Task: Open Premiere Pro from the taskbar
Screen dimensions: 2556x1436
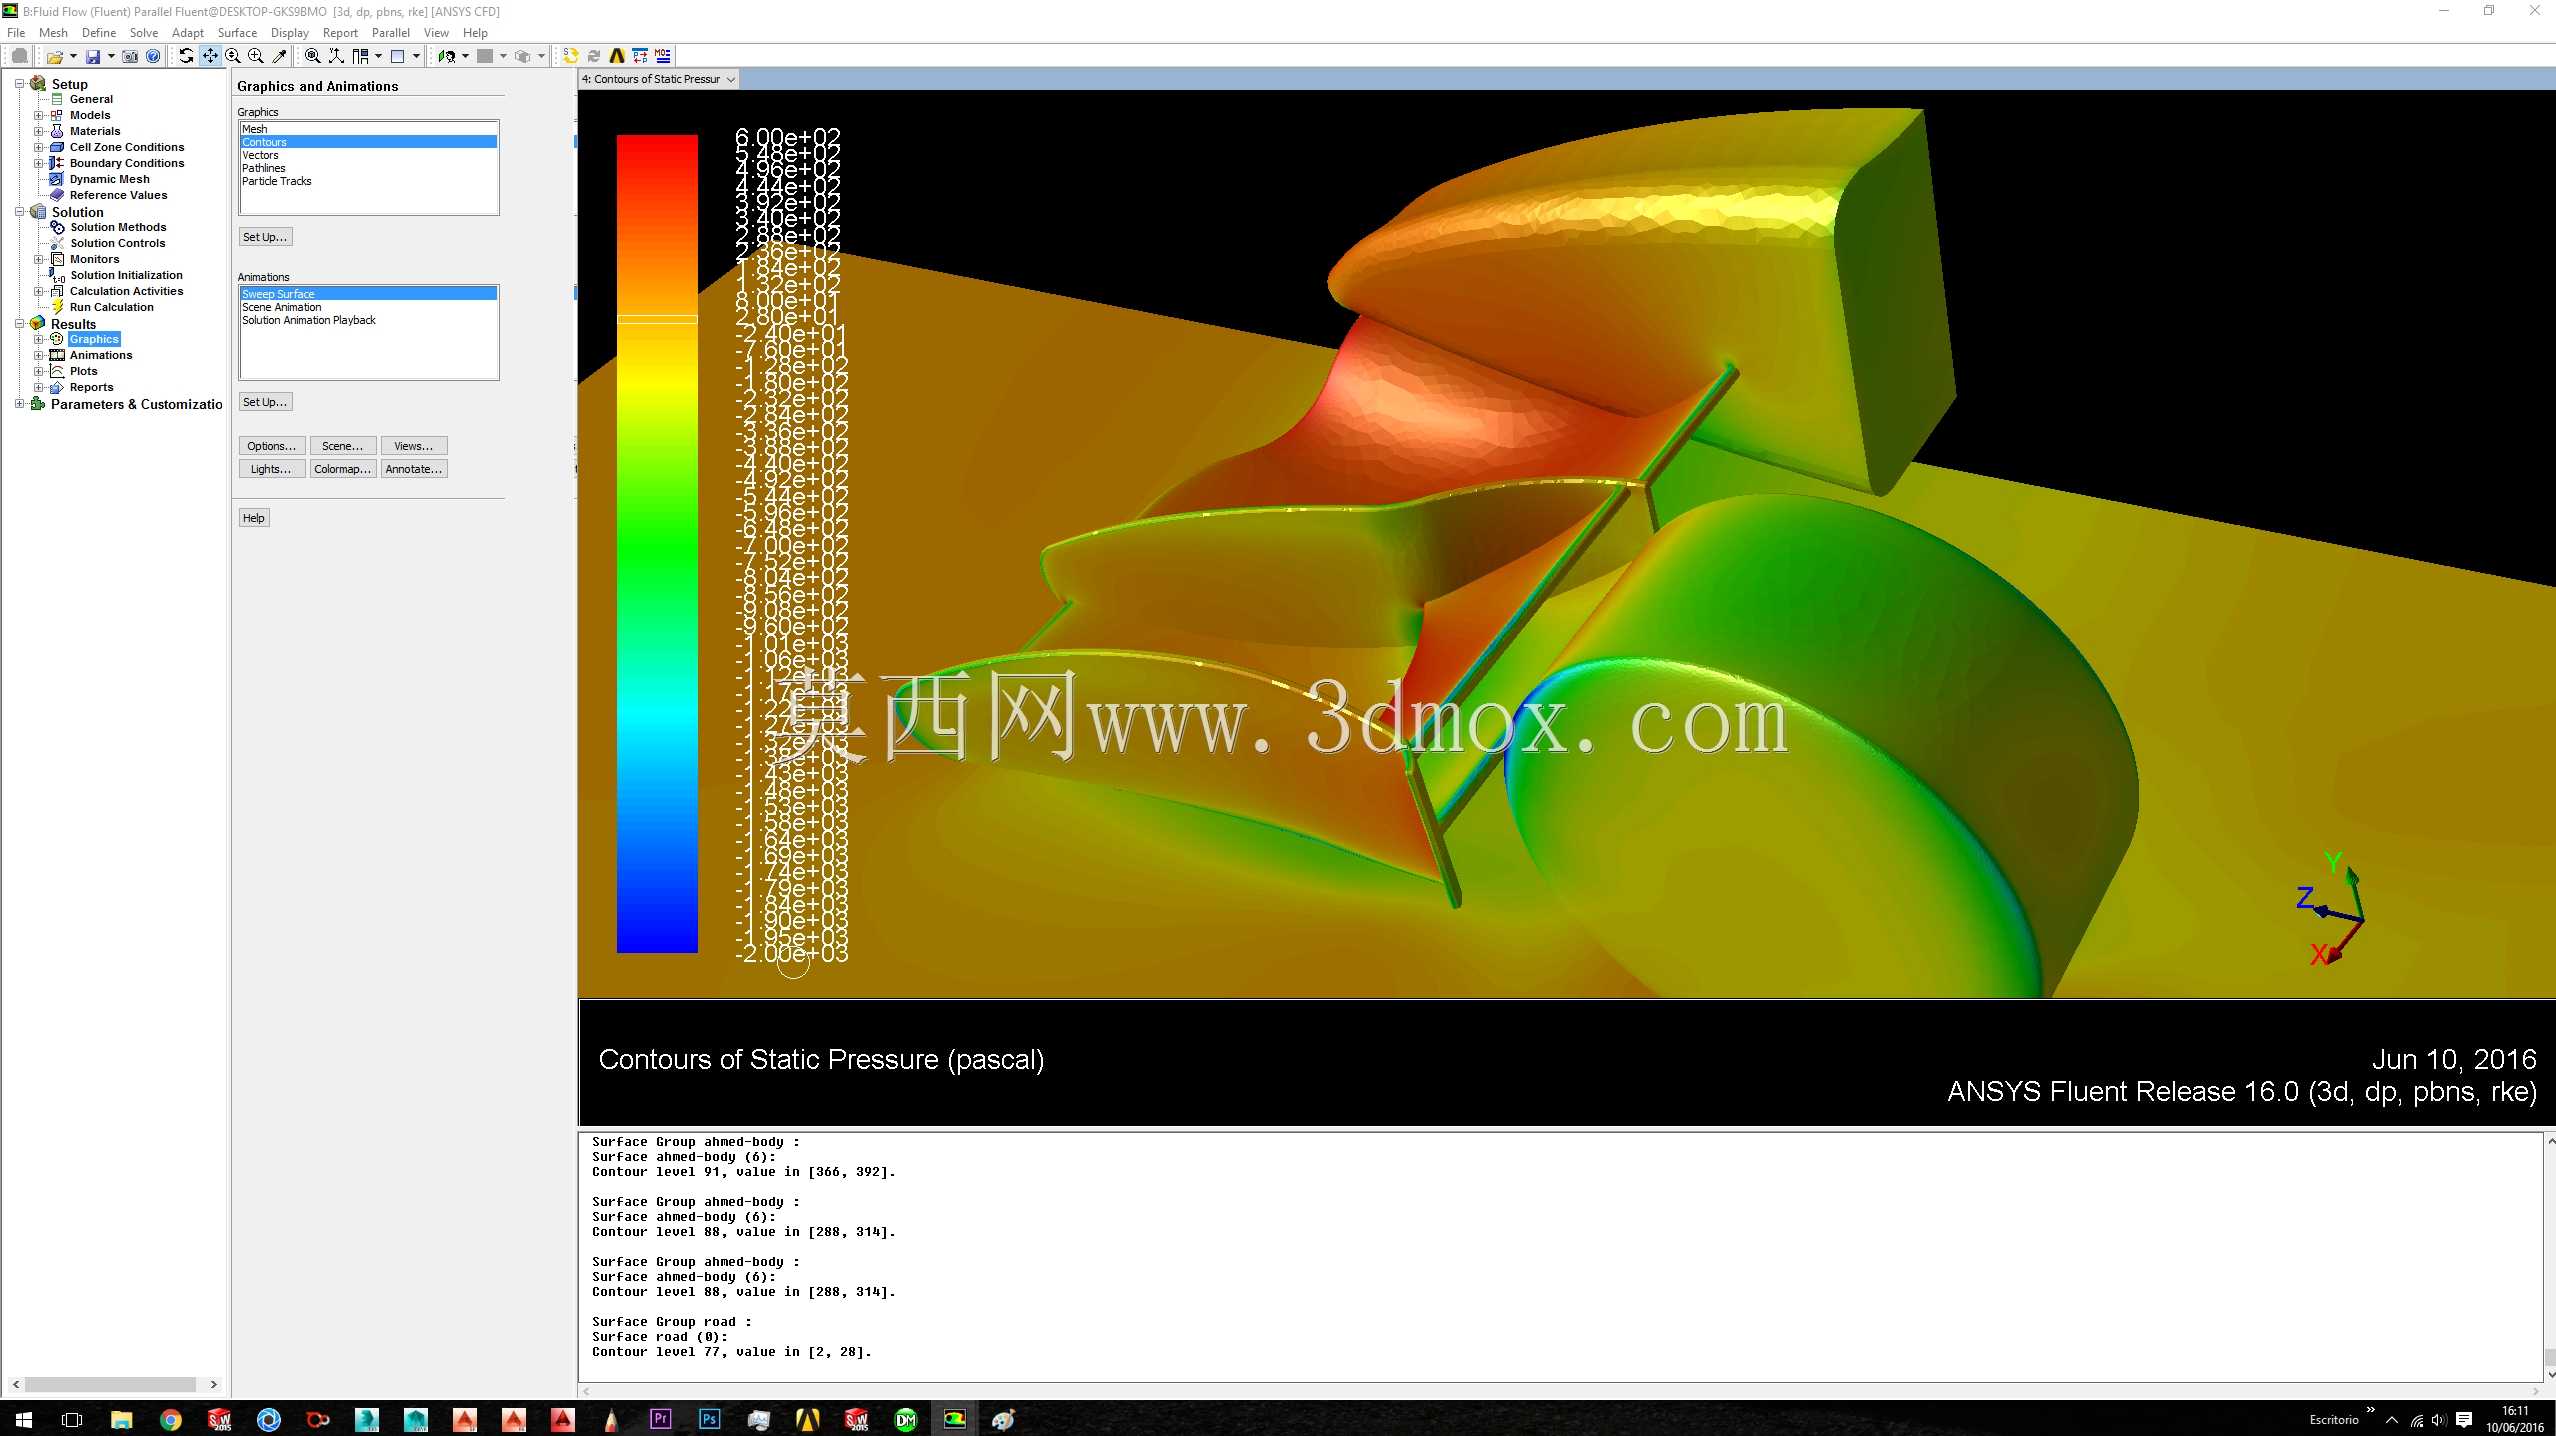Action: coord(660,1419)
